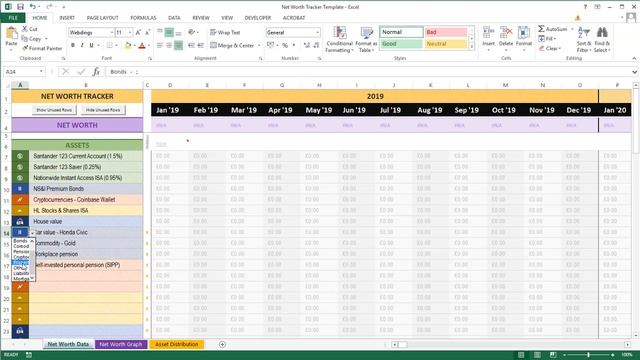Open the FILE tab
The image size is (640, 360).
tap(13, 18)
